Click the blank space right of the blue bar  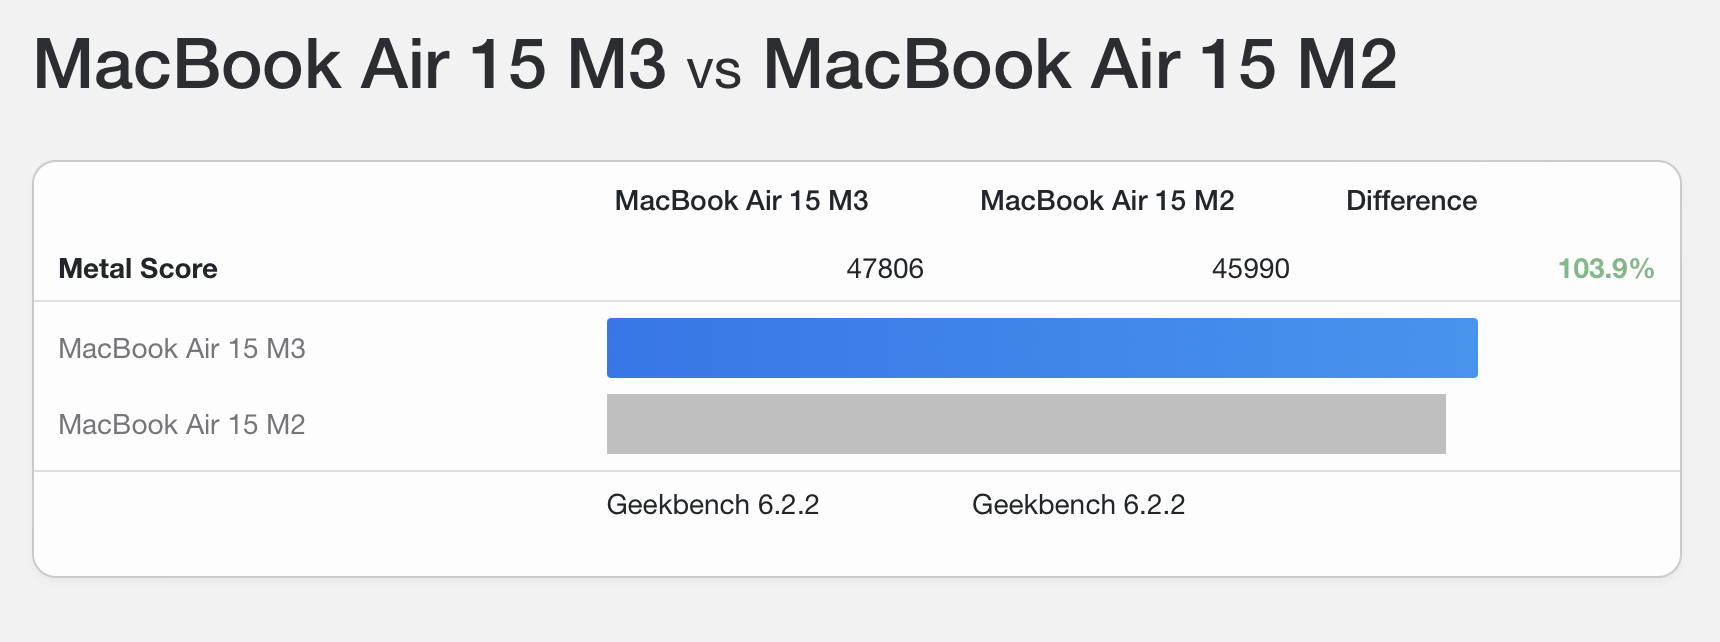coord(1578,348)
